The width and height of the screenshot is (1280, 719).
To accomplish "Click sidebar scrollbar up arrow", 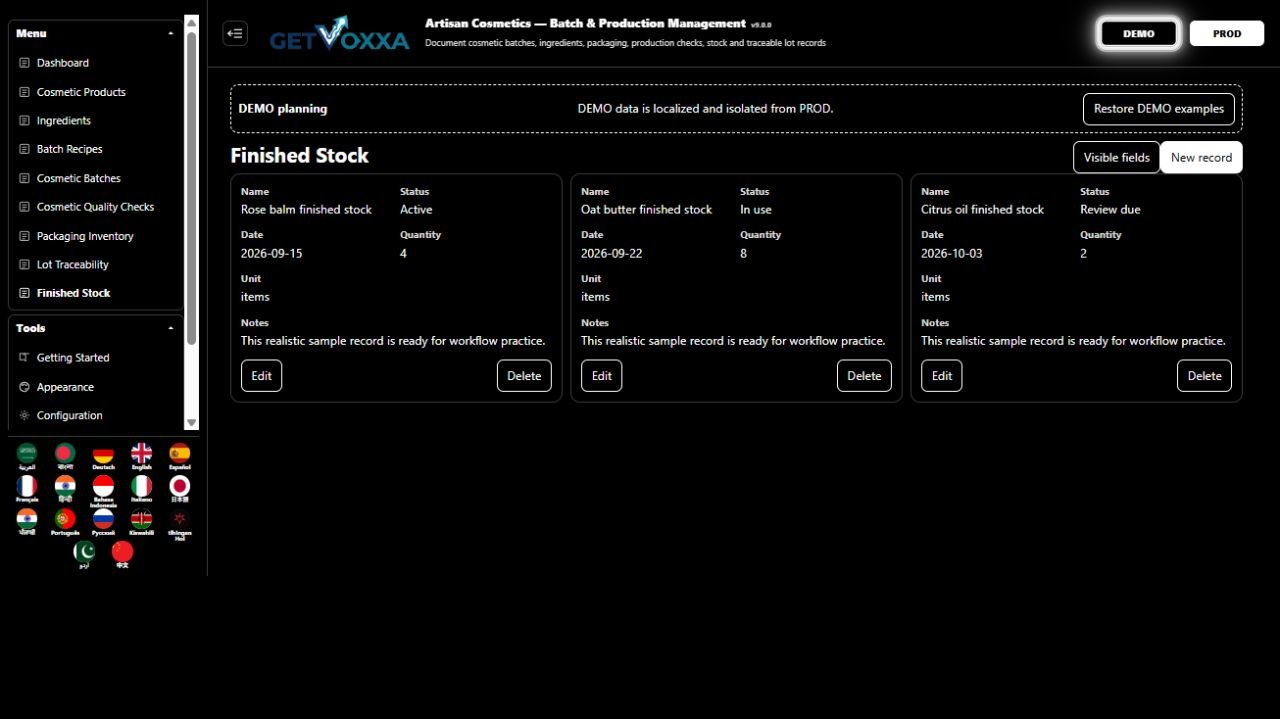I will (x=192, y=23).
